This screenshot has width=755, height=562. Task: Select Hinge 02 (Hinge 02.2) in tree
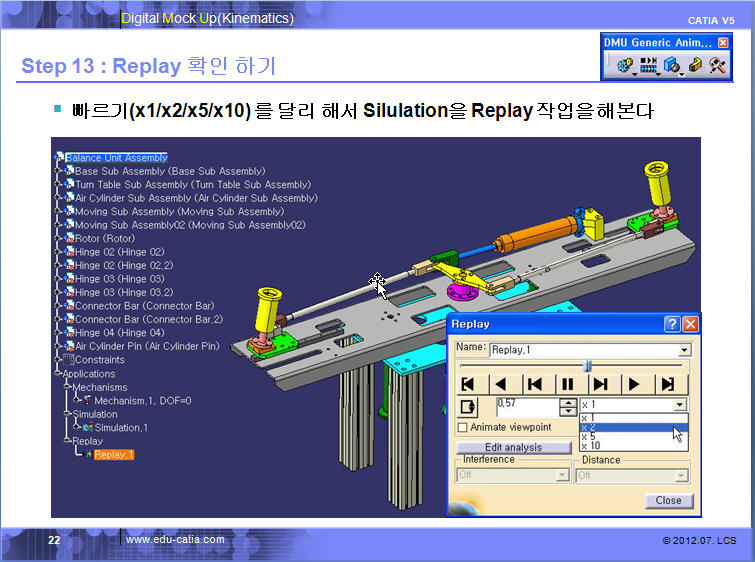(124, 265)
